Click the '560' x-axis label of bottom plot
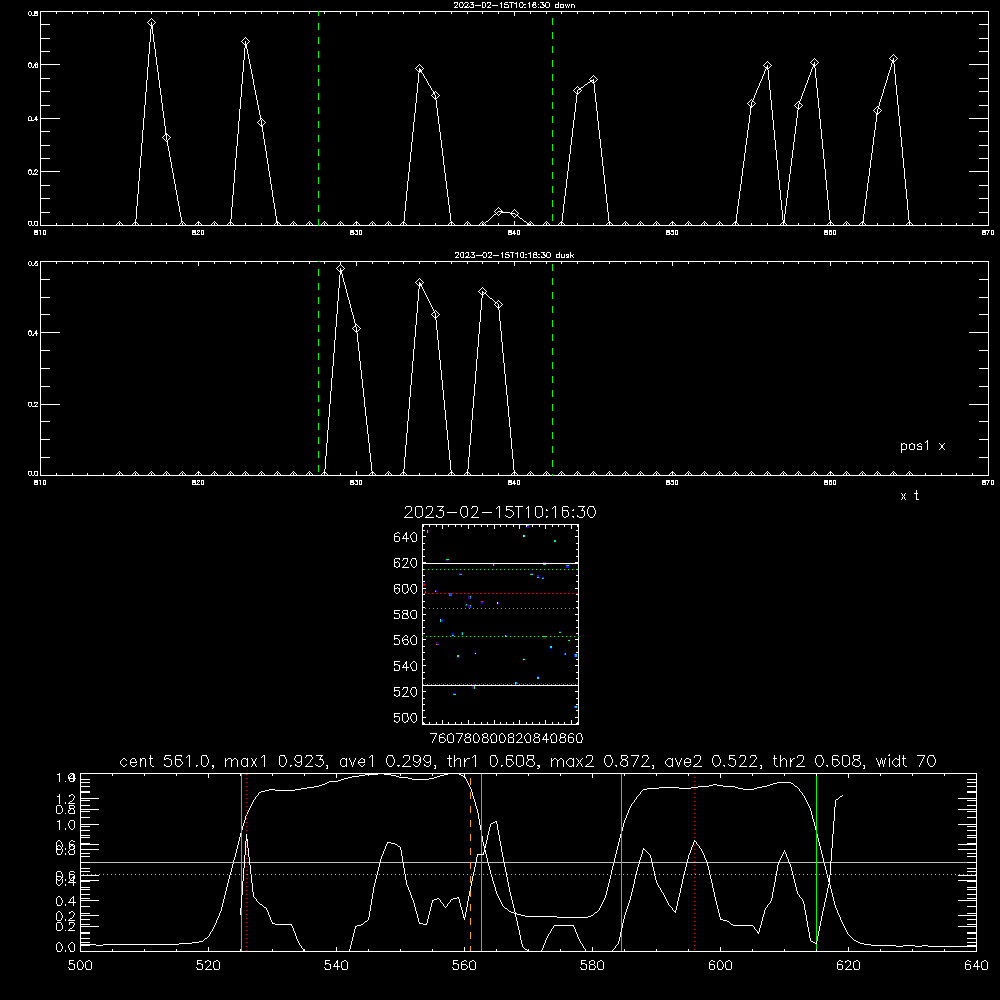This screenshot has width=1000, height=1000. tap(464, 966)
